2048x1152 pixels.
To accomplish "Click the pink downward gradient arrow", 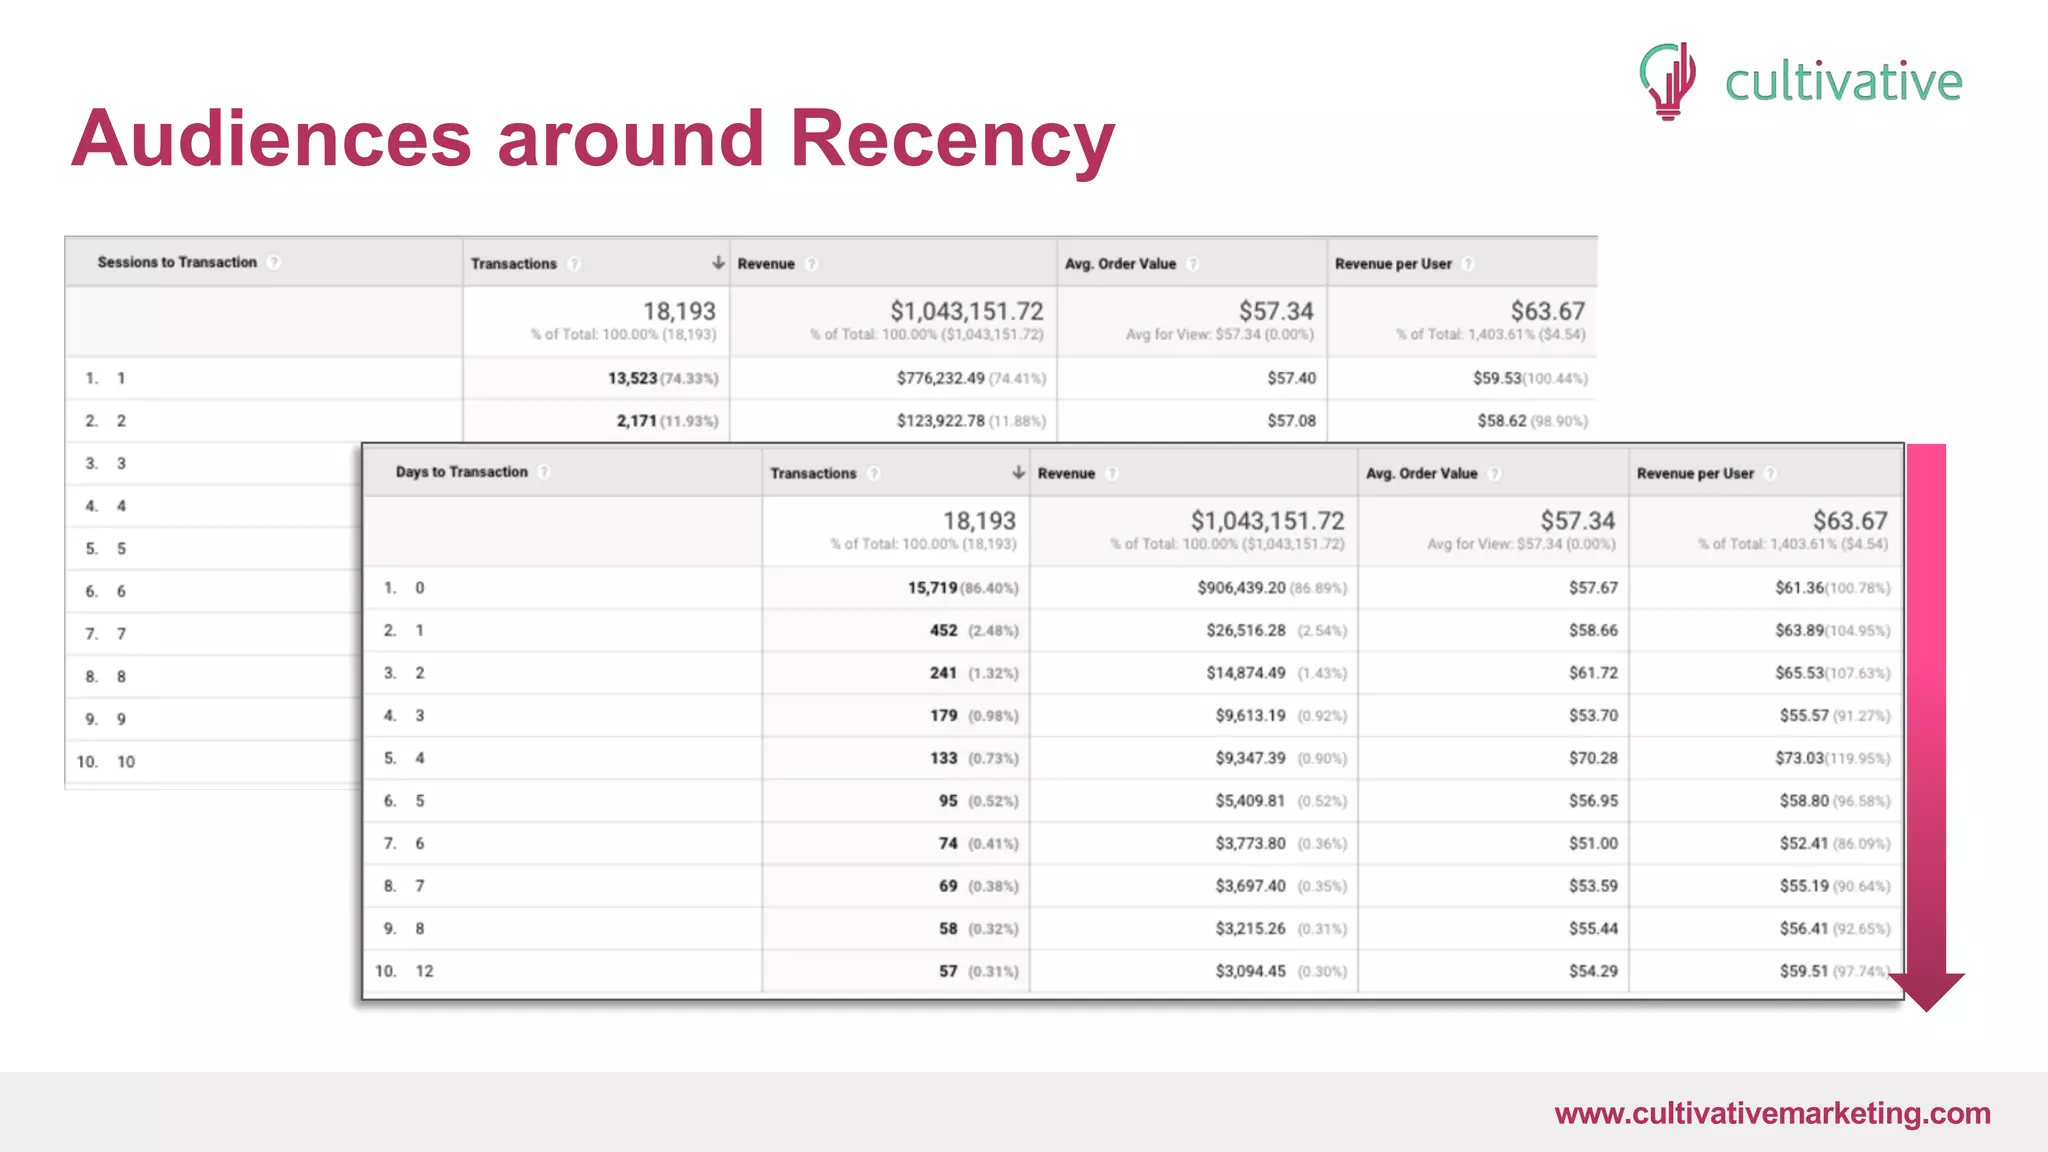I will click(x=1926, y=720).
